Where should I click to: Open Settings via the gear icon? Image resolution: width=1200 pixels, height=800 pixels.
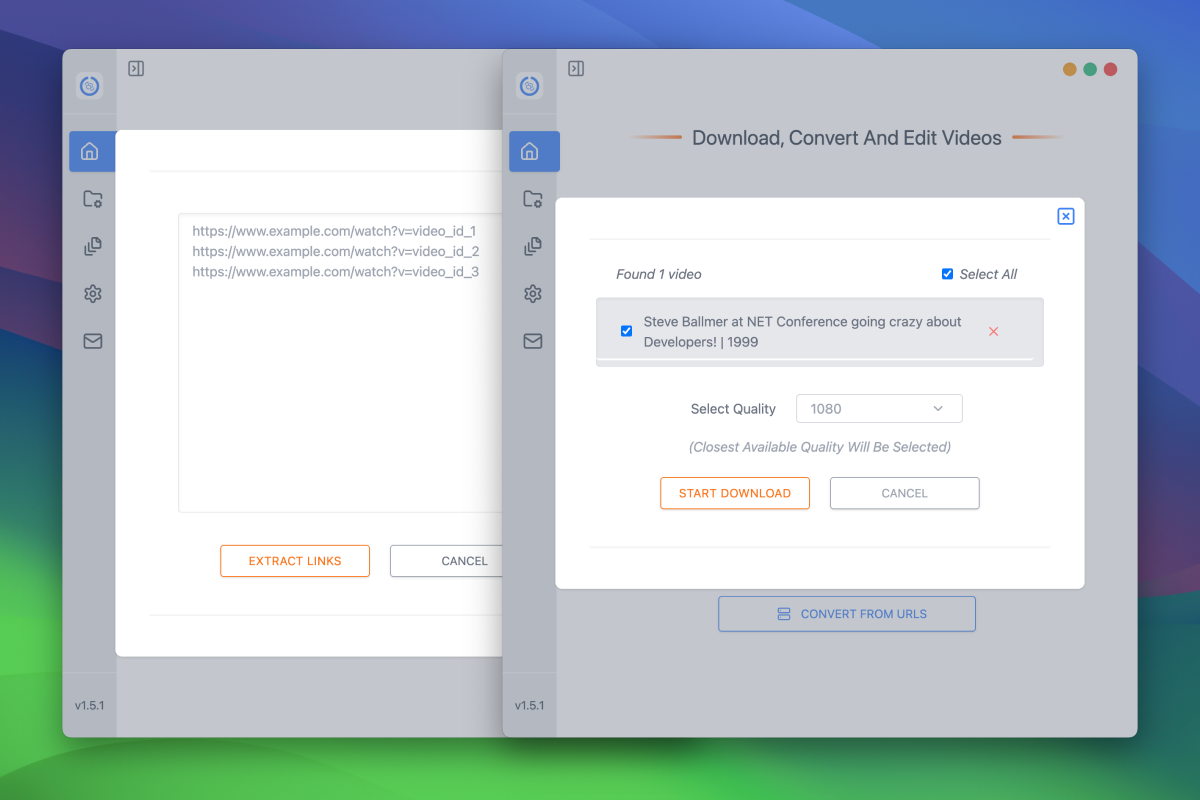533,293
